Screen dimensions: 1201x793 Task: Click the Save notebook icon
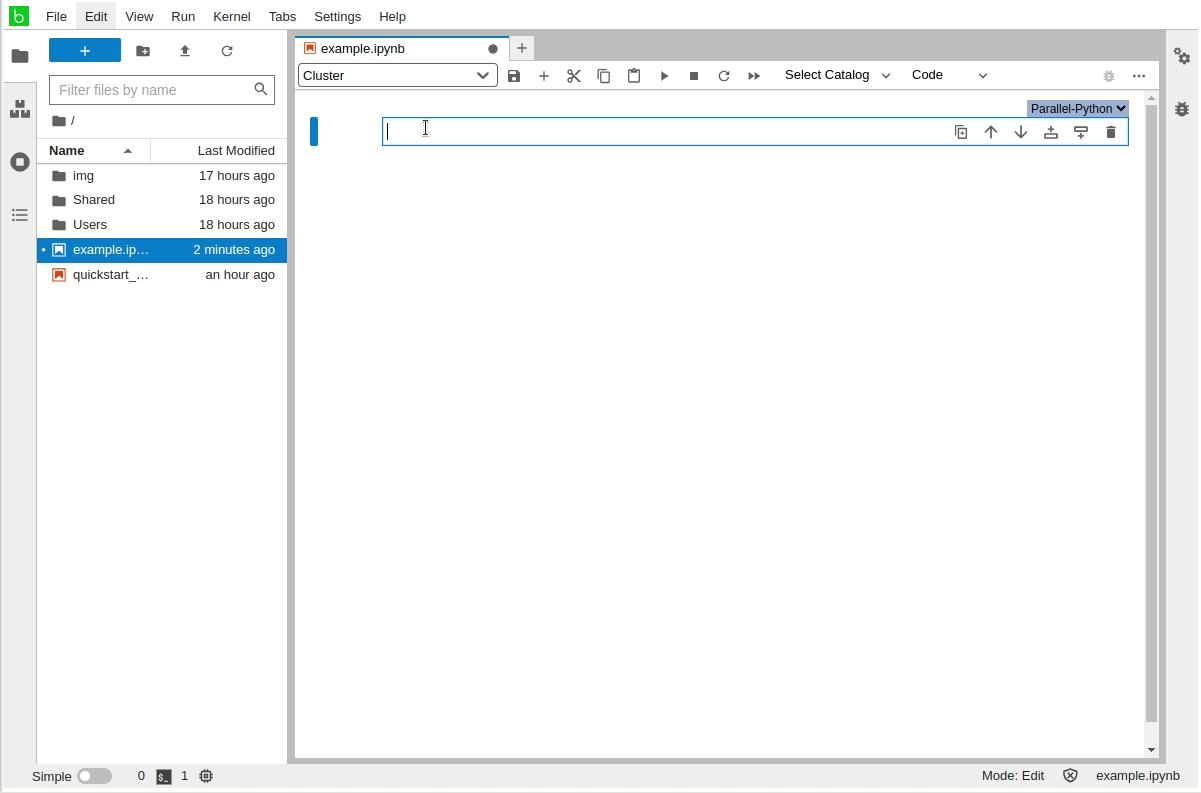point(514,76)
